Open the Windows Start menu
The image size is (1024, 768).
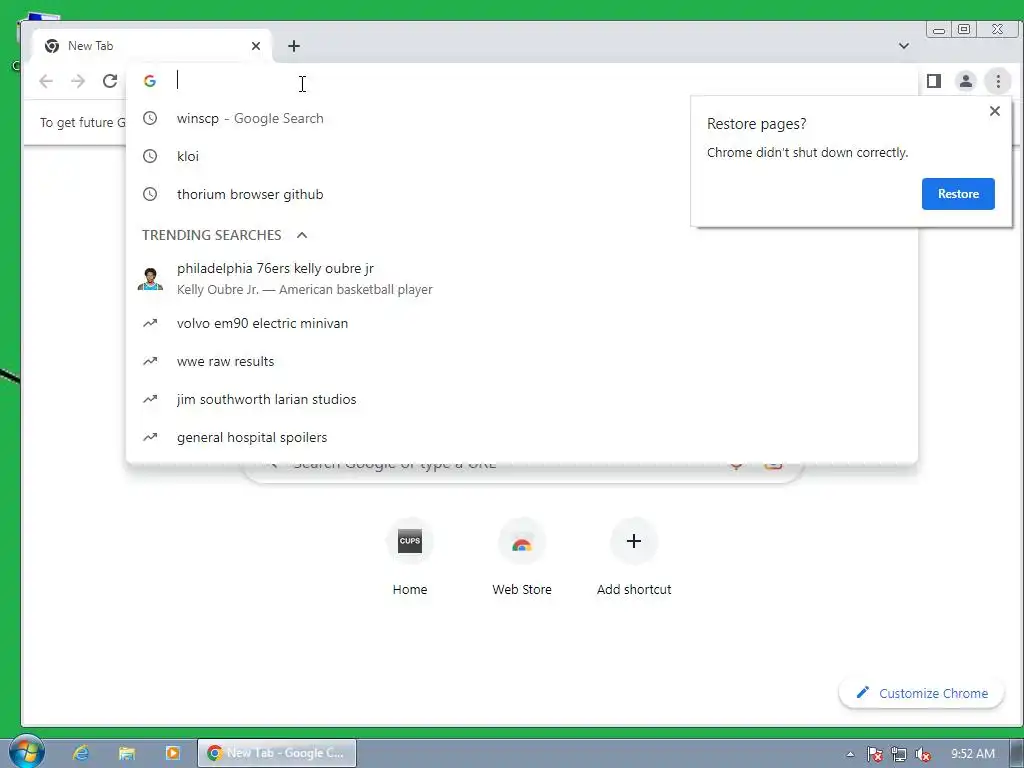coord(26,752)
